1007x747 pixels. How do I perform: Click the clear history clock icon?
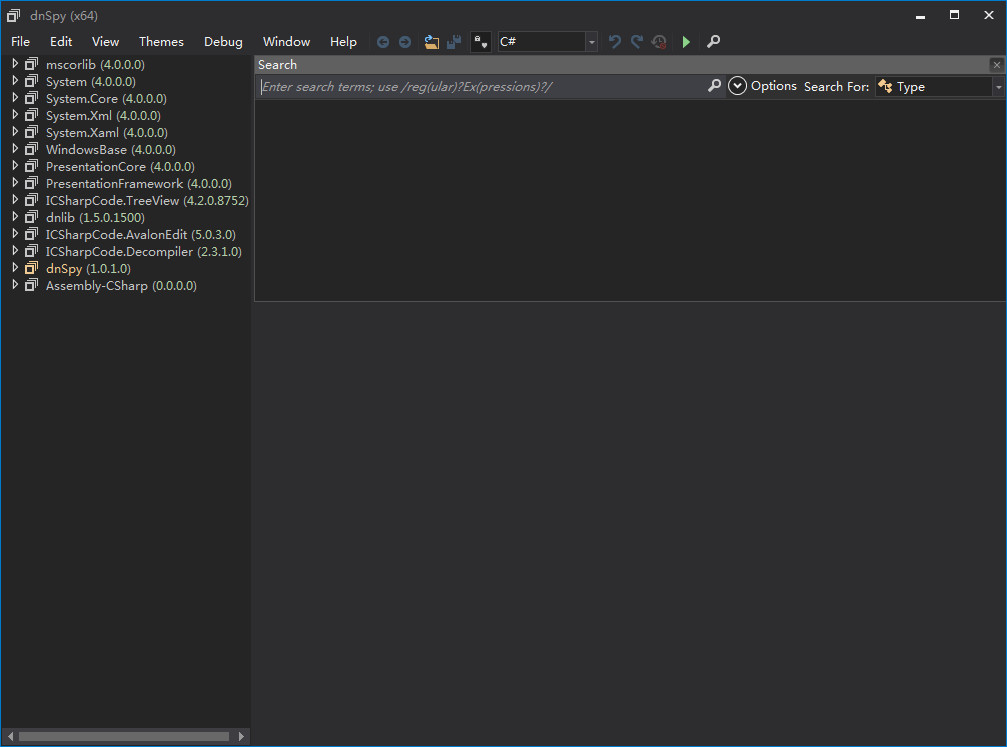click(x=659, y=42)
